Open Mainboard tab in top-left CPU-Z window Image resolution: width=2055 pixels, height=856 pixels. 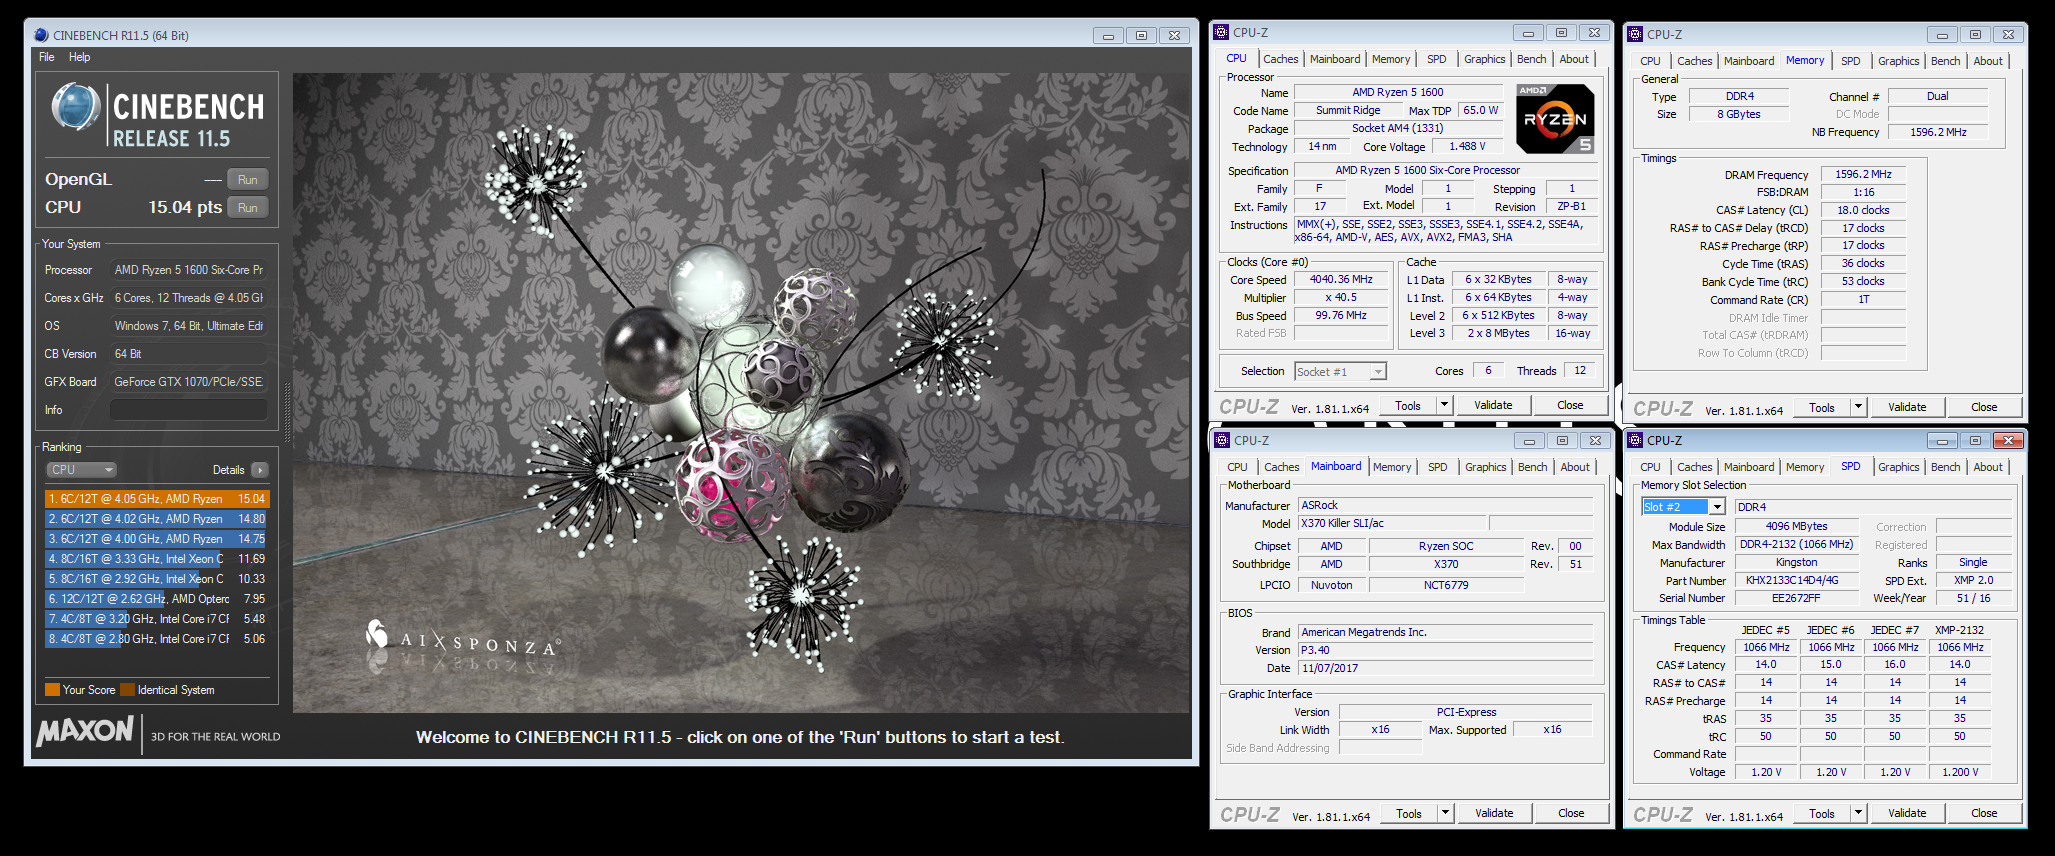pyautogui.click(x=1335, y=59)
